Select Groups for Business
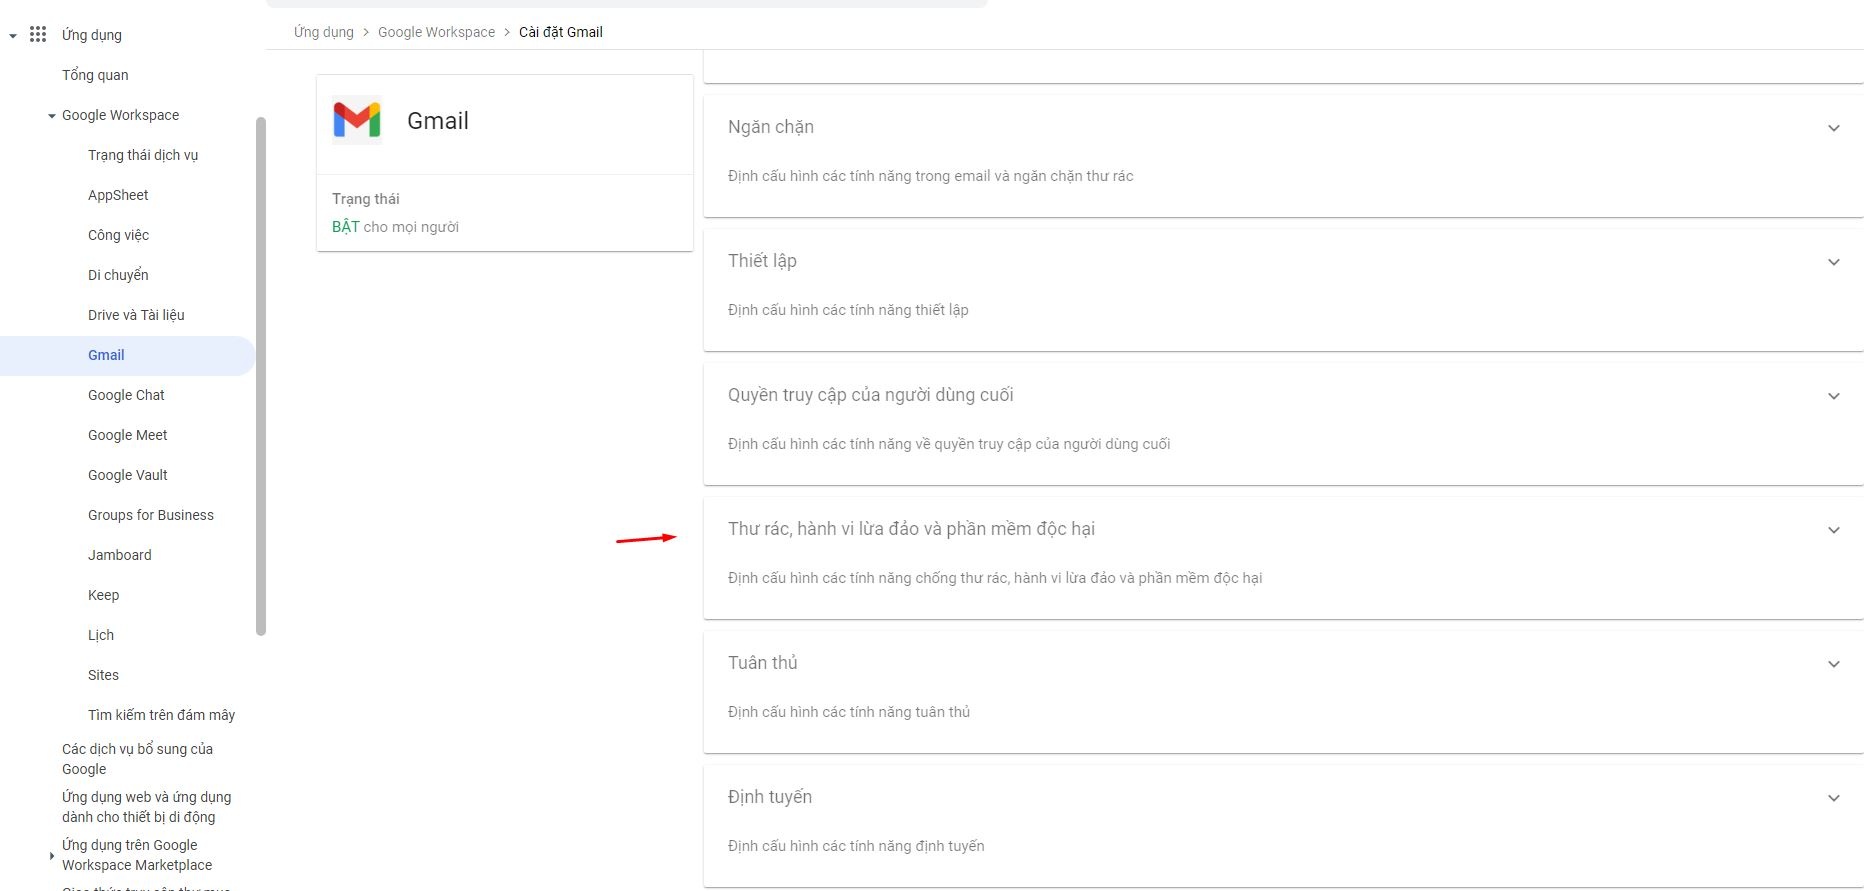This screenshot has height=891, width=1864. [x=151, y=515]
